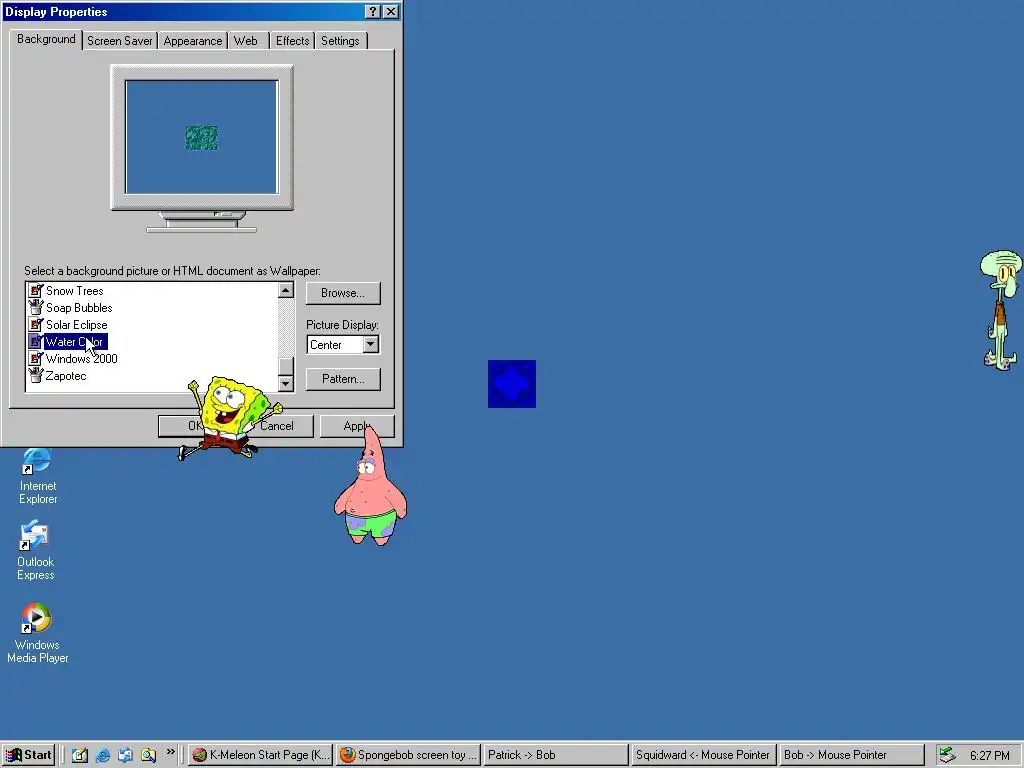Click the Windows 2000 wallpaper icon

click(36, 359)
